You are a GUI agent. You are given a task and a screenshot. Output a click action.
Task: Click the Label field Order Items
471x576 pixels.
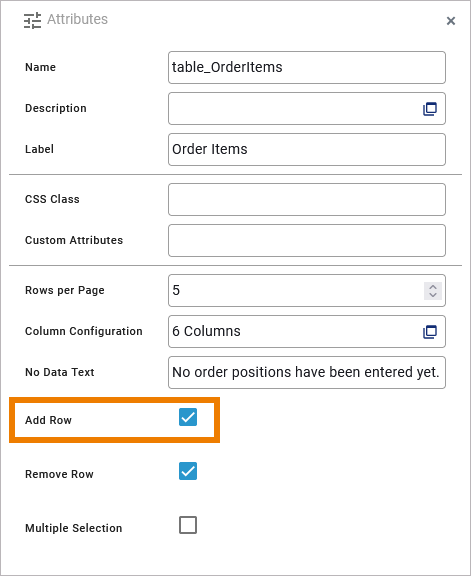307,150
